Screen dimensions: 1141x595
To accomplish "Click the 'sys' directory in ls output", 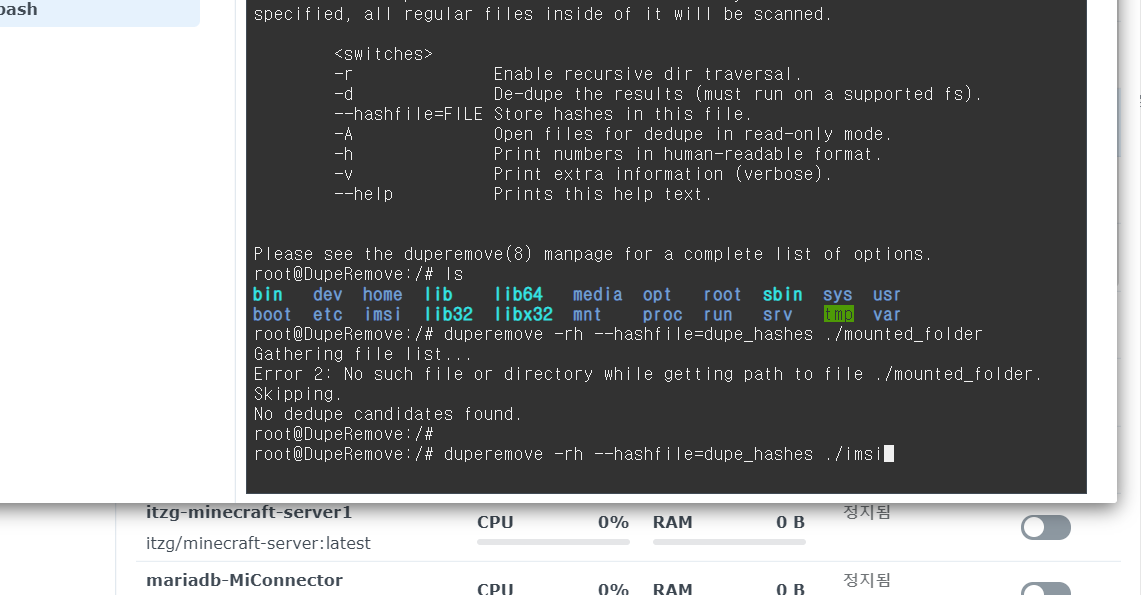I will coord(838,295).
